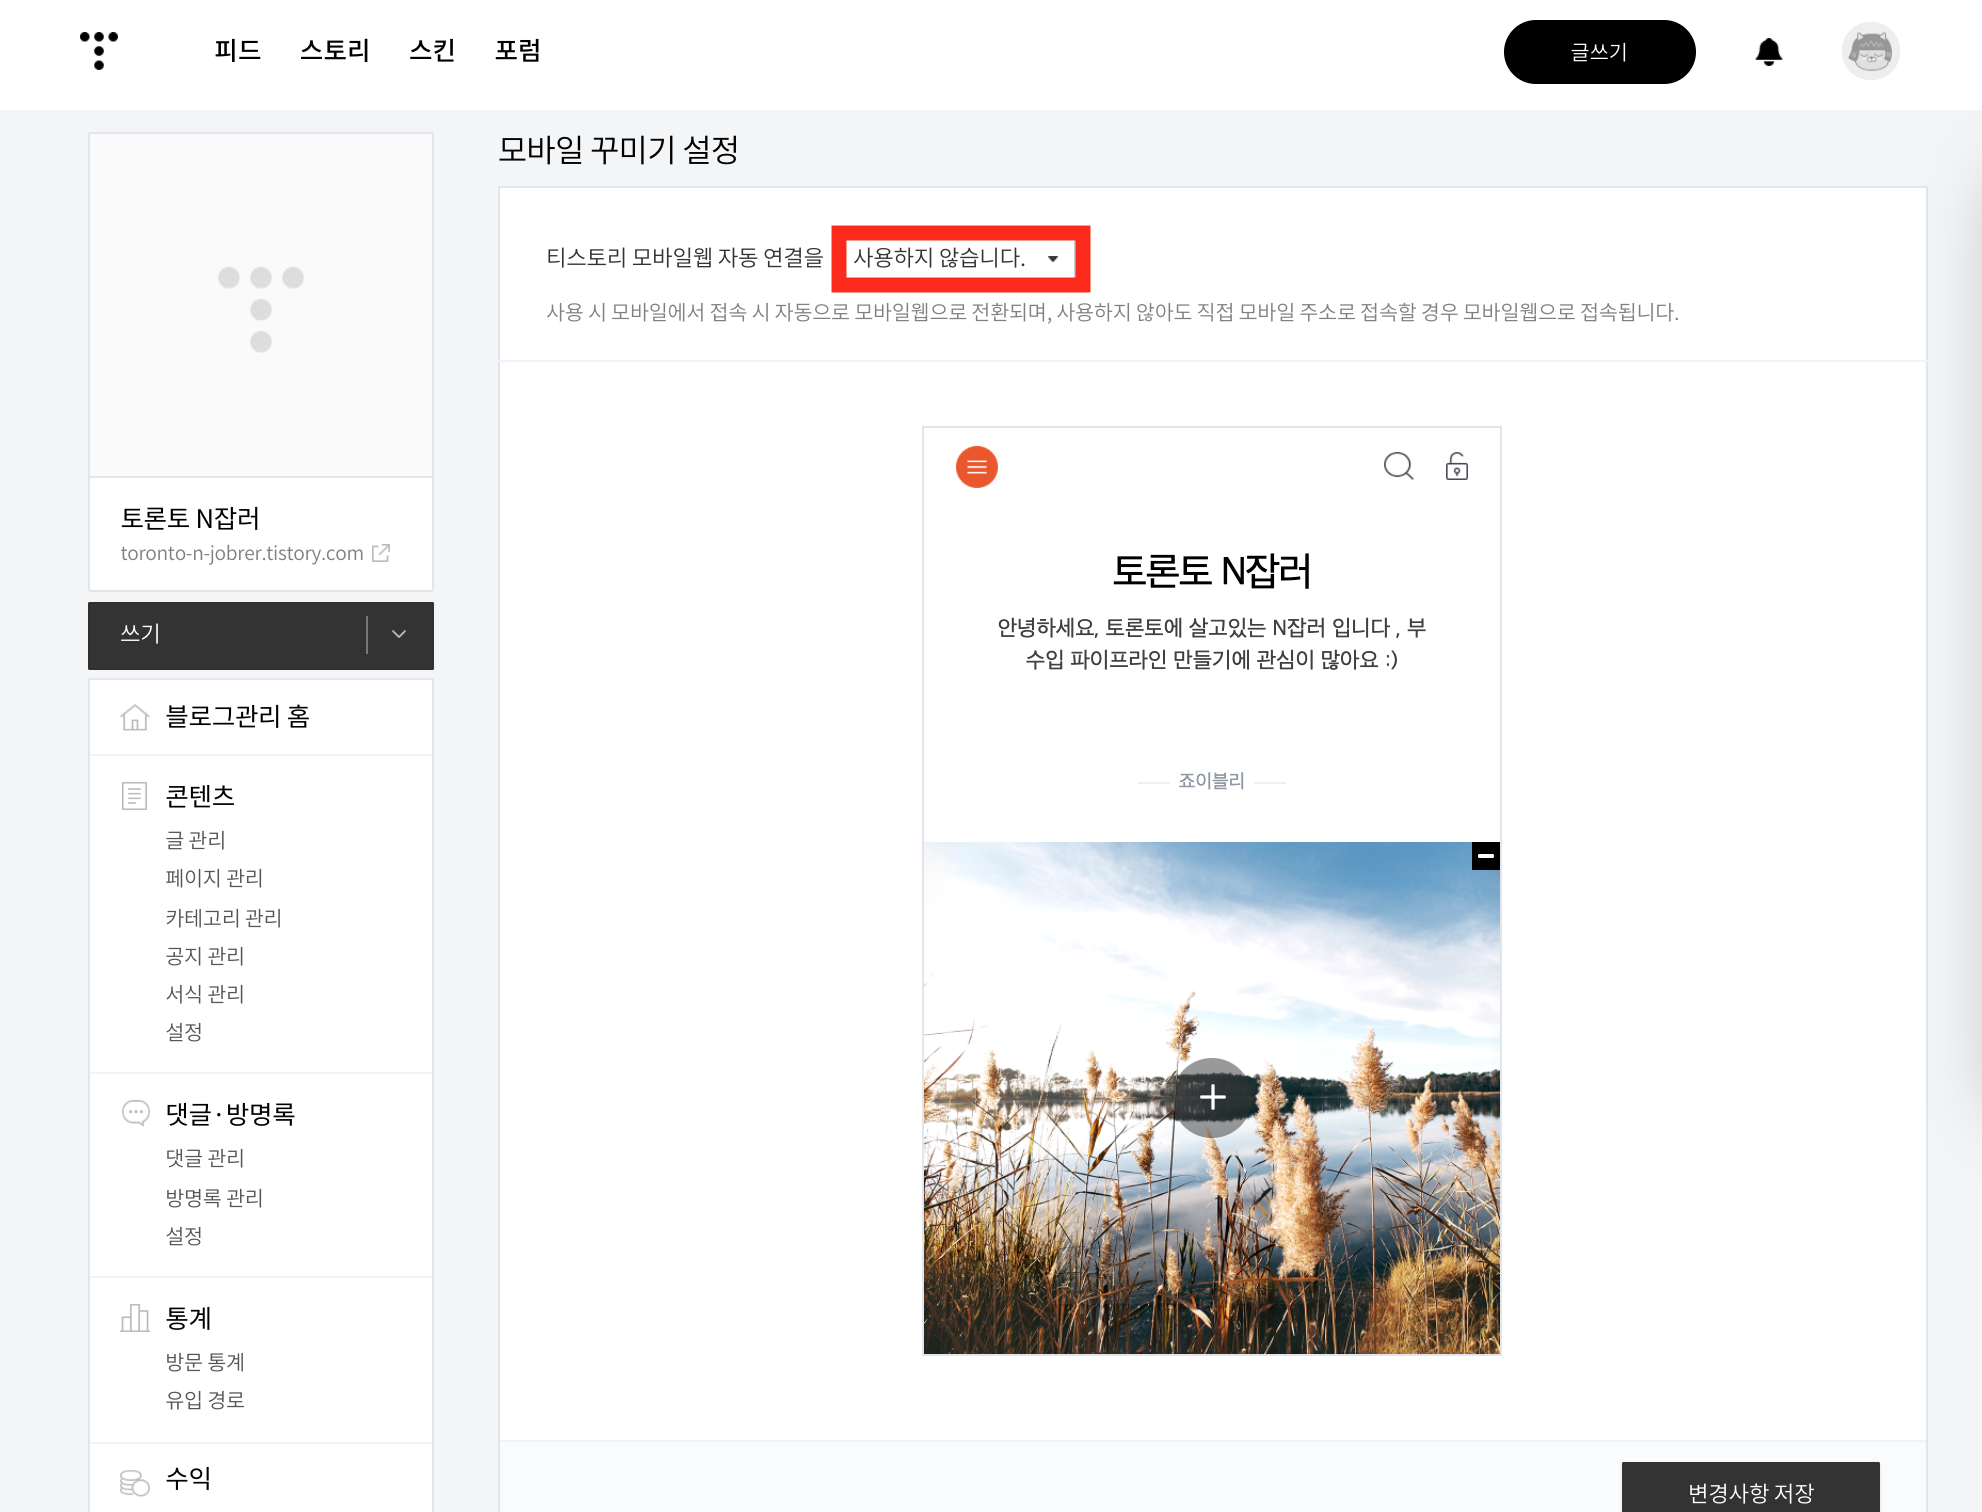Click the blog profile image placeholder
The width and height of the screenshot is (1982, 1512).
[x=261, y=306]
